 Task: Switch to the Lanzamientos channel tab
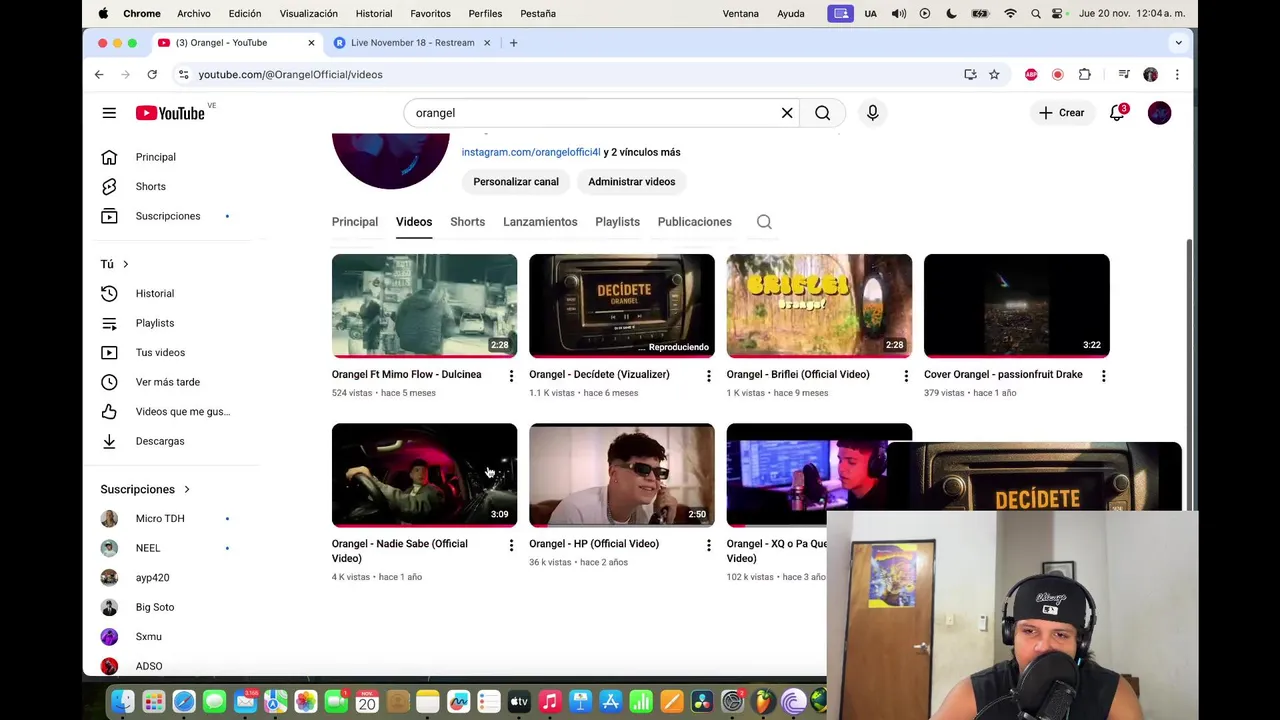pos(540,222)
